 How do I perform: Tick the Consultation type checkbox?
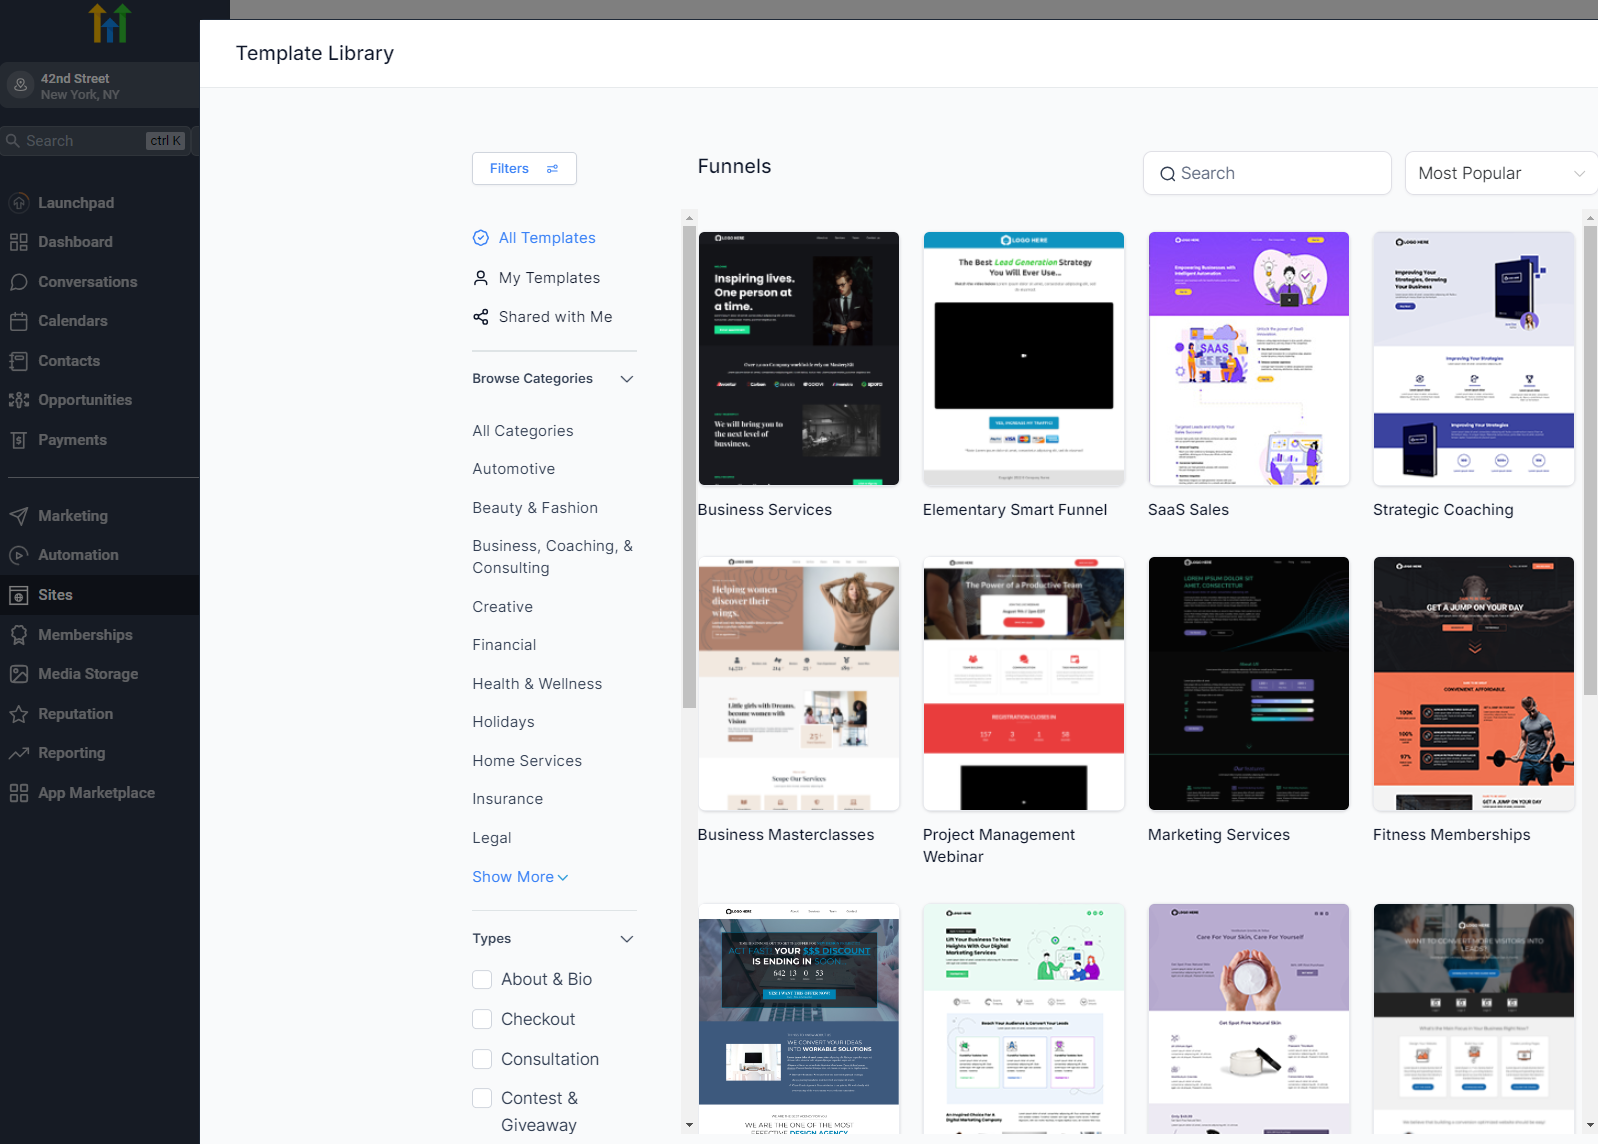click(x=482, y=1059)
